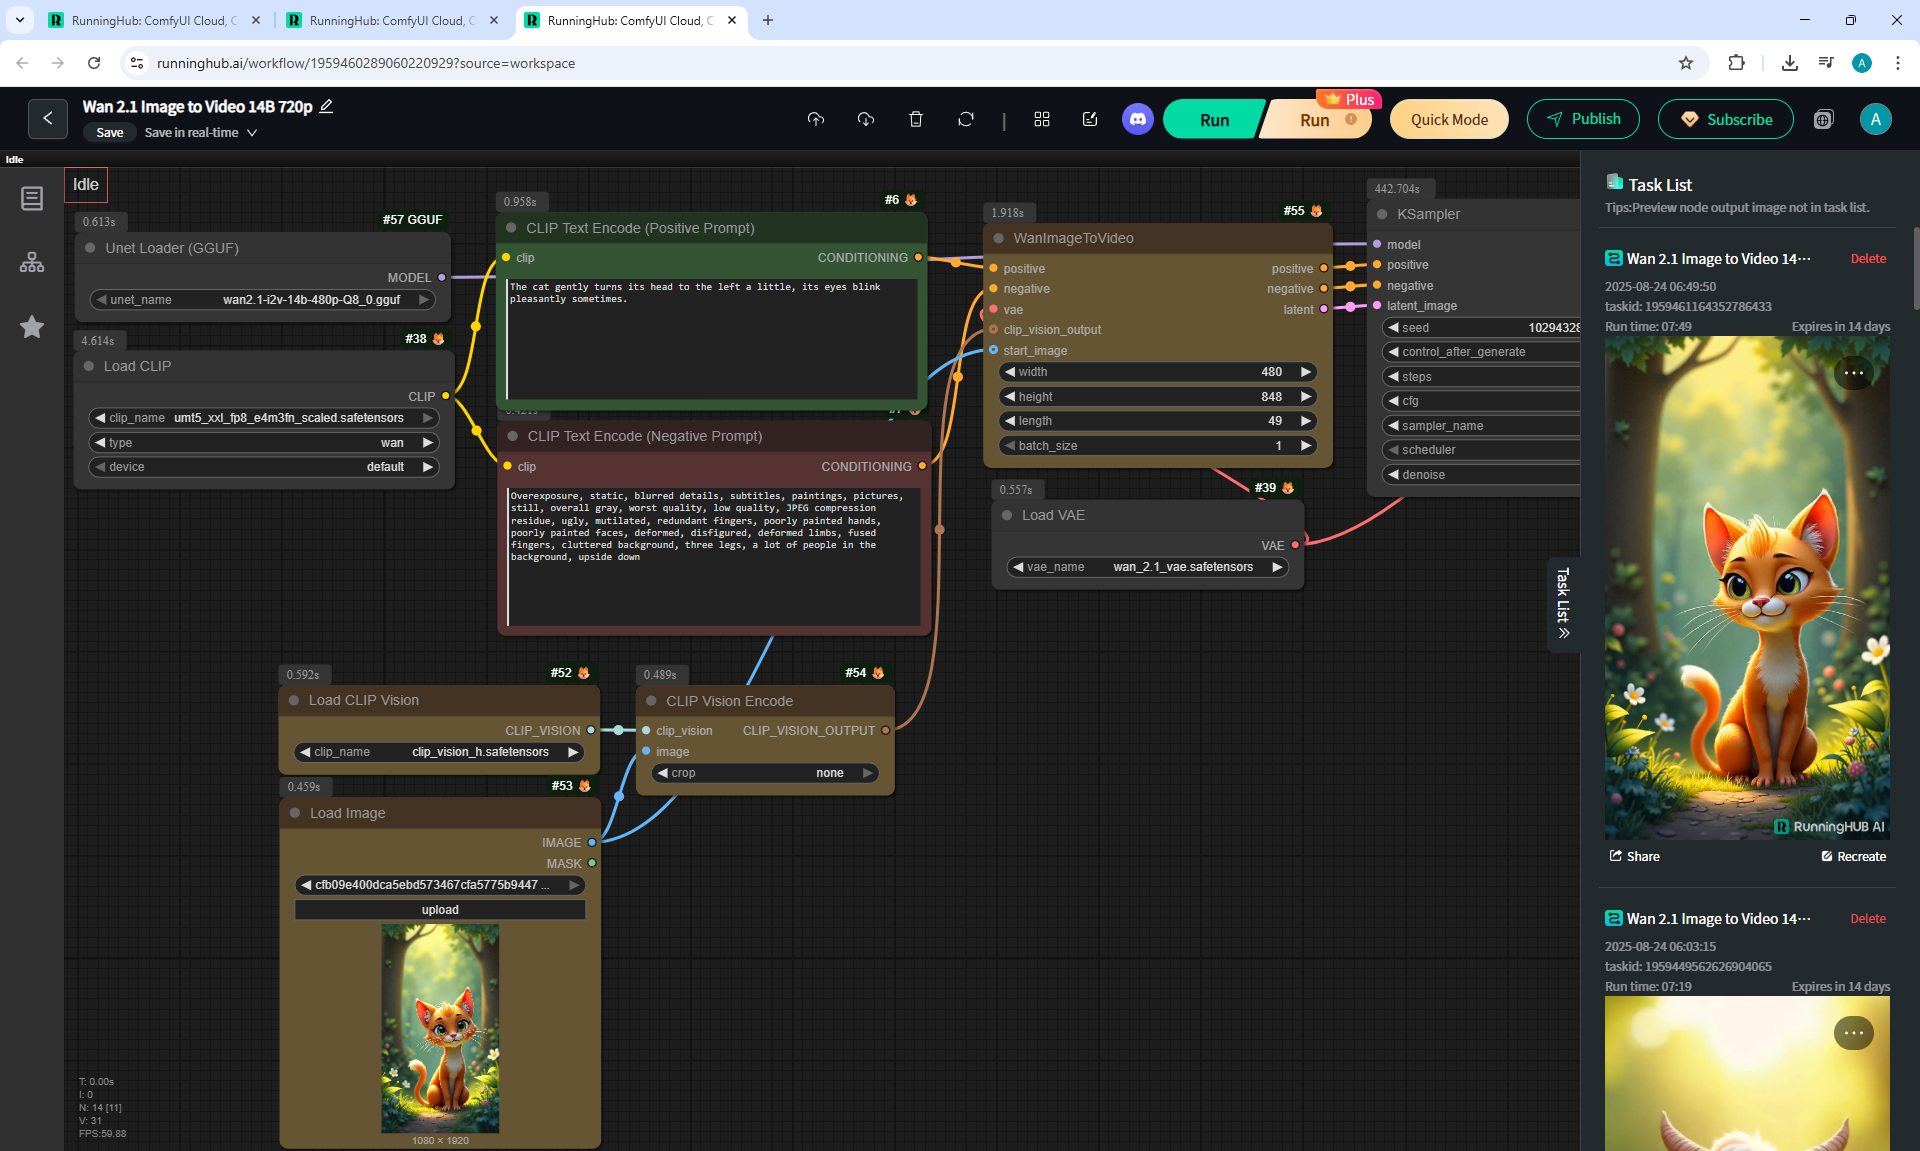
Task: Collapse the vertical Task List tab
Action: (x=1563, y=604)
